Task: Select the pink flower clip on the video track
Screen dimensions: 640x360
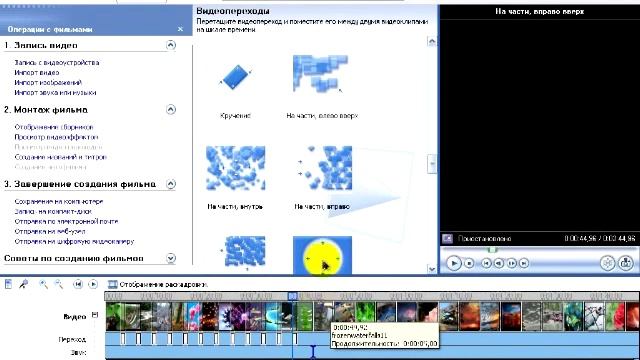Action: tap(192, 316)
